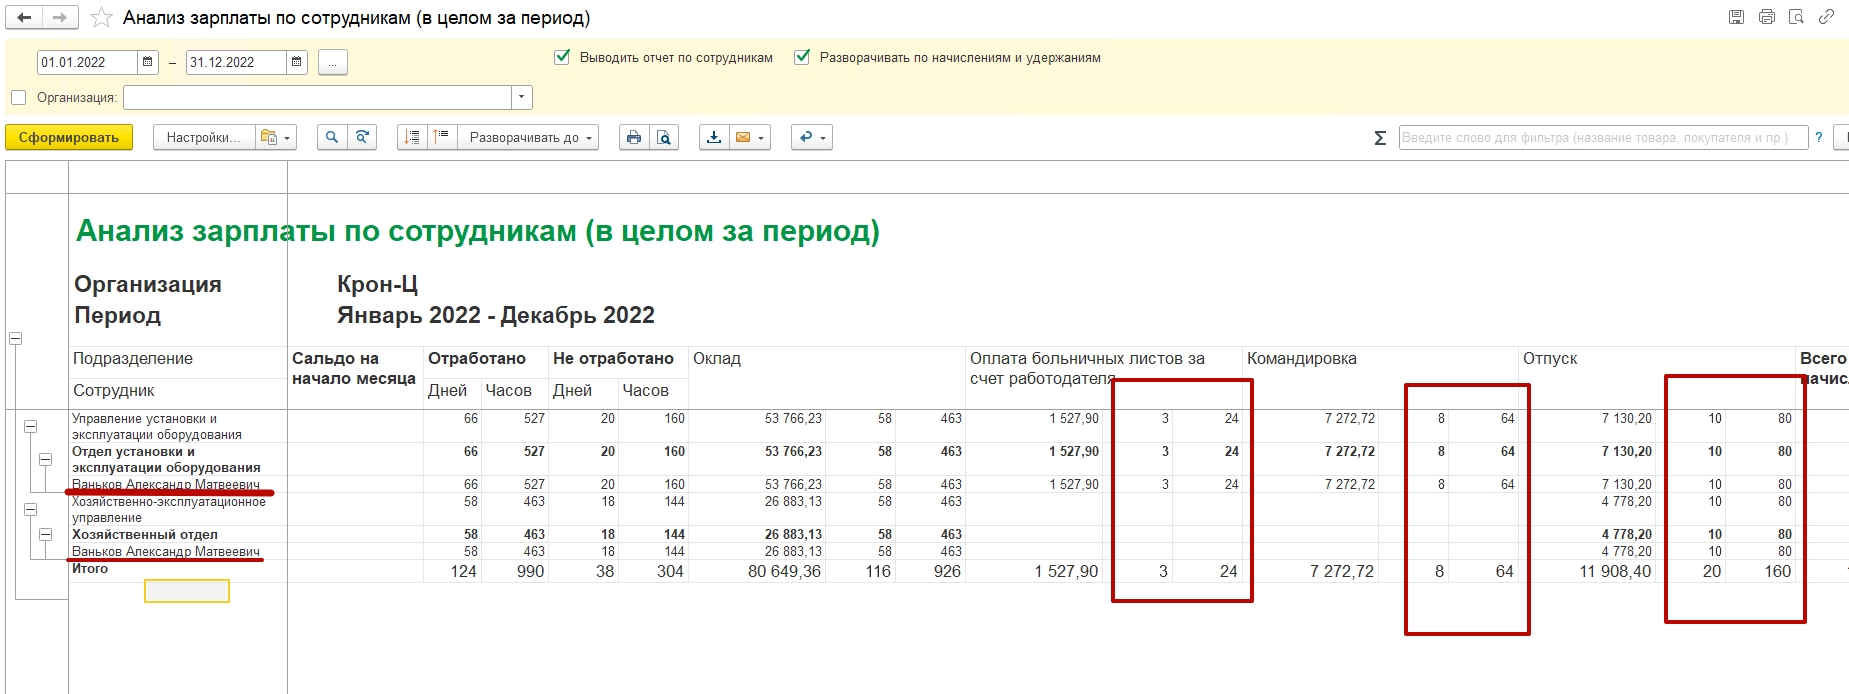
Task: Go back with the left arrow button
Action: coord(25,18)
